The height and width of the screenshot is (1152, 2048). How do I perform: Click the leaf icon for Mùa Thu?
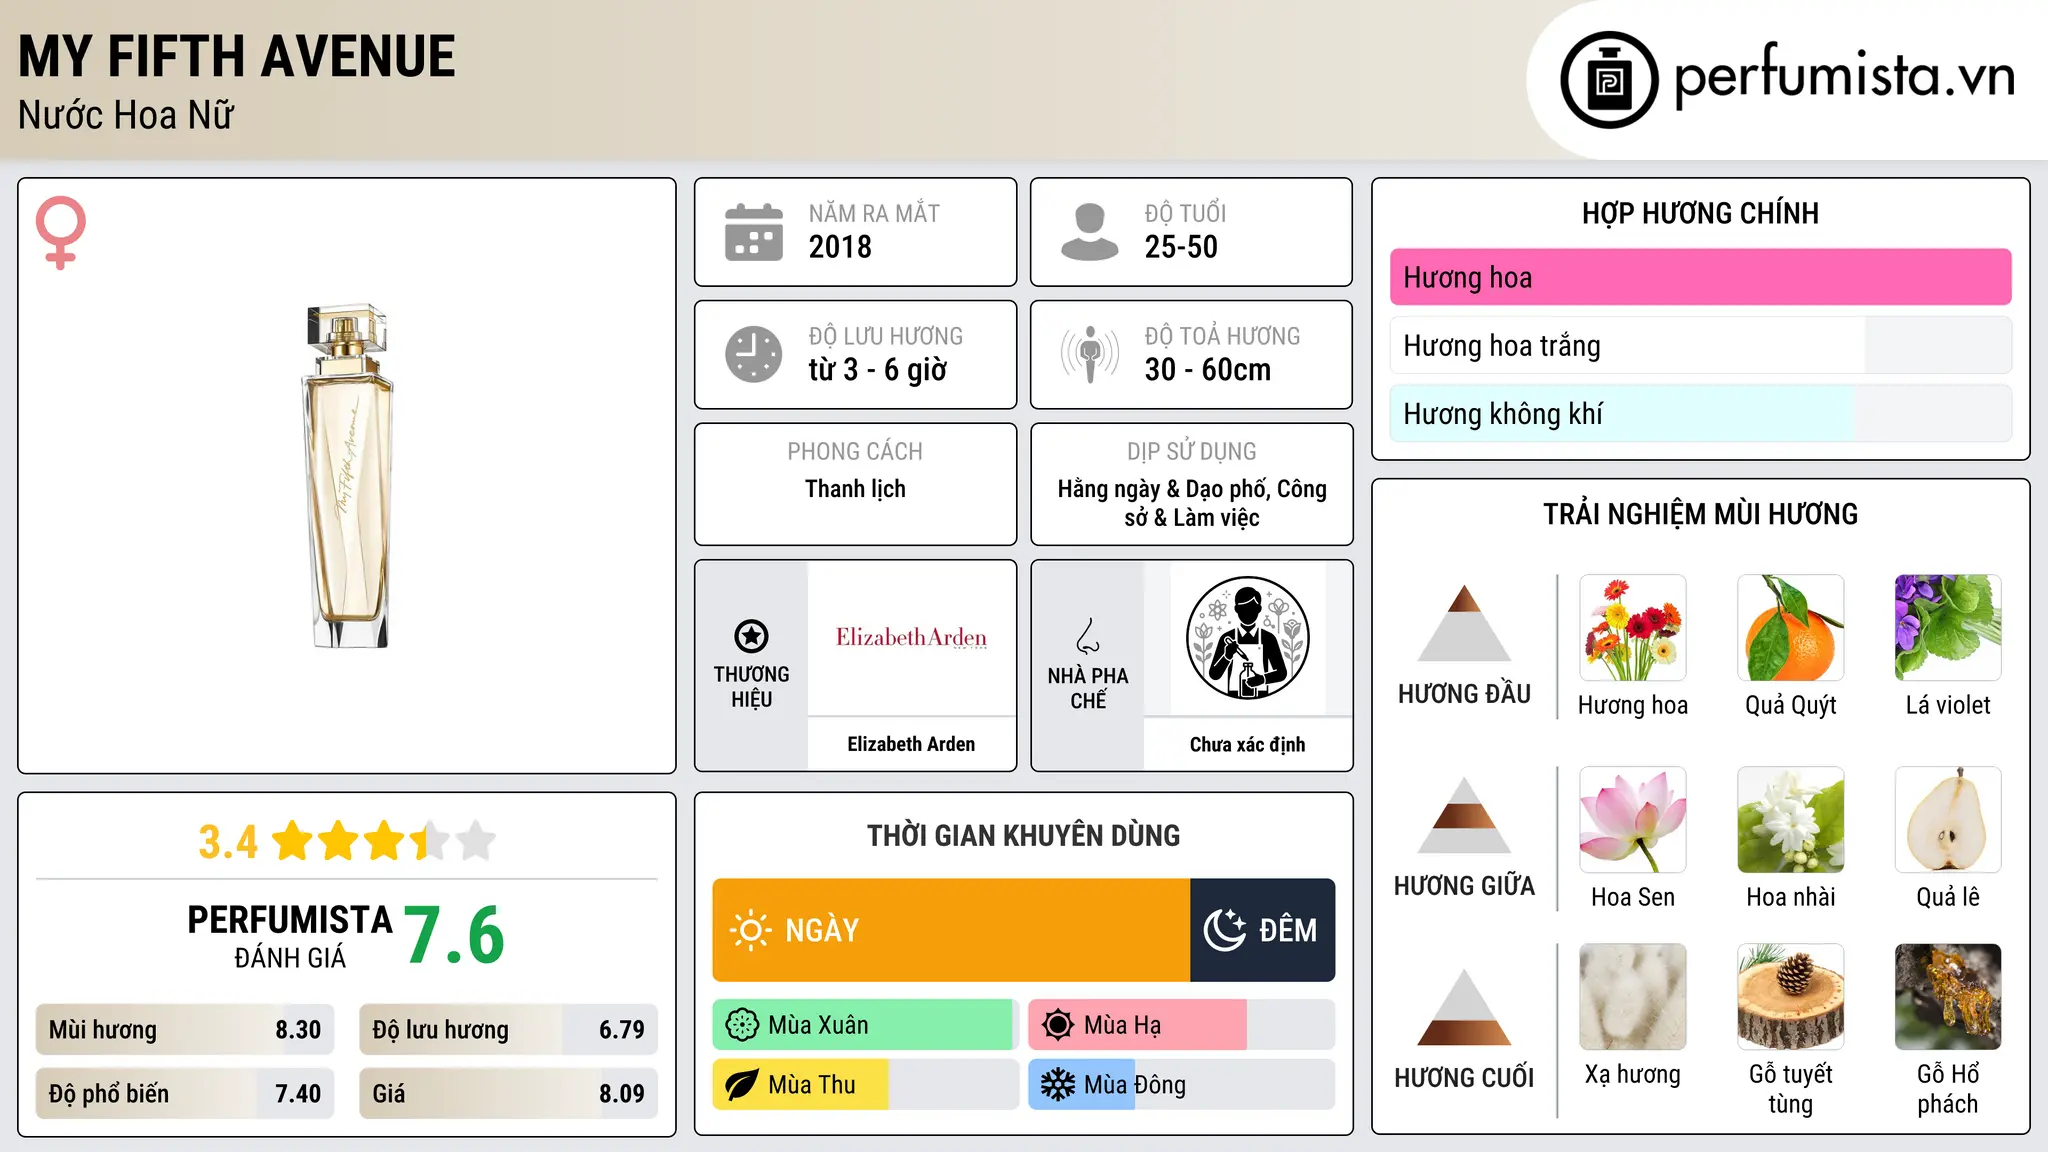coord(742,1085)
